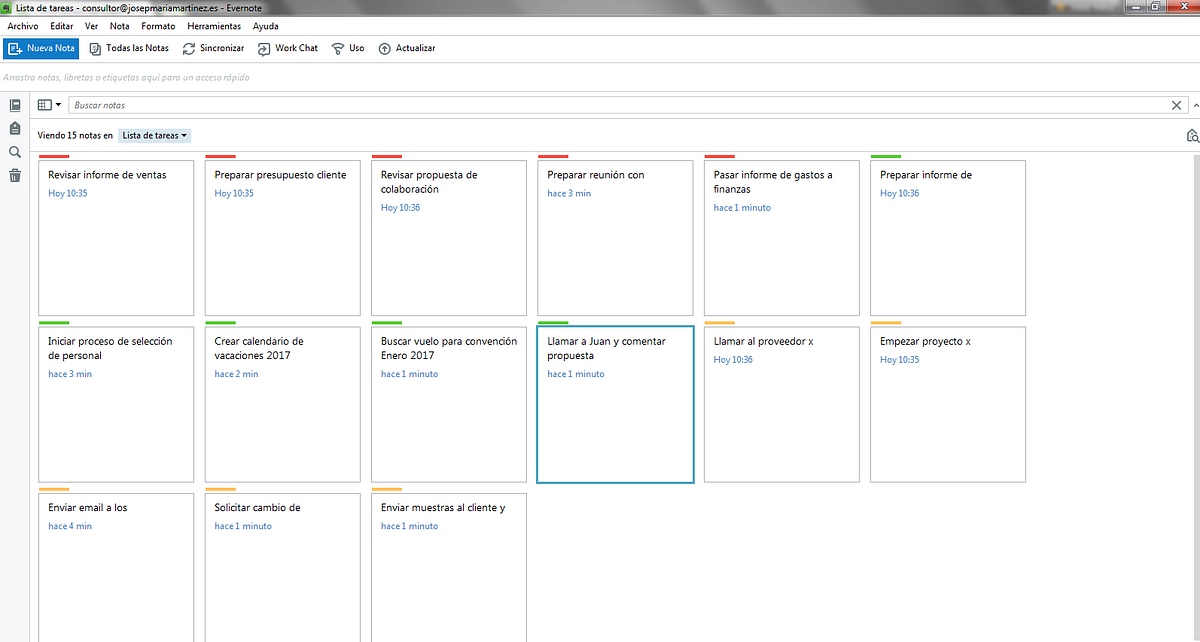Viewport: 1200px width, 642px height.
Task: Click the search magnifier sidebar icon
Action: pyautogui.click(x=15, y=152)
